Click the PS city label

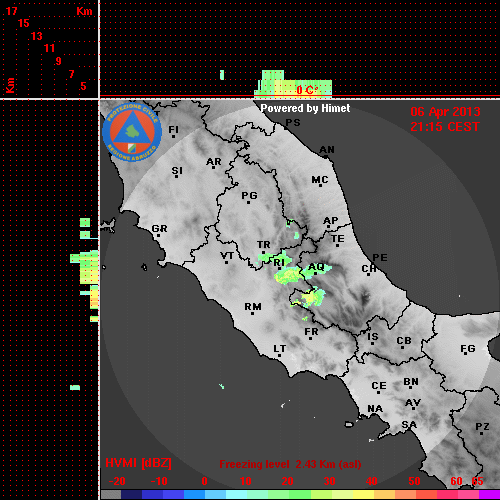(293, 123)
